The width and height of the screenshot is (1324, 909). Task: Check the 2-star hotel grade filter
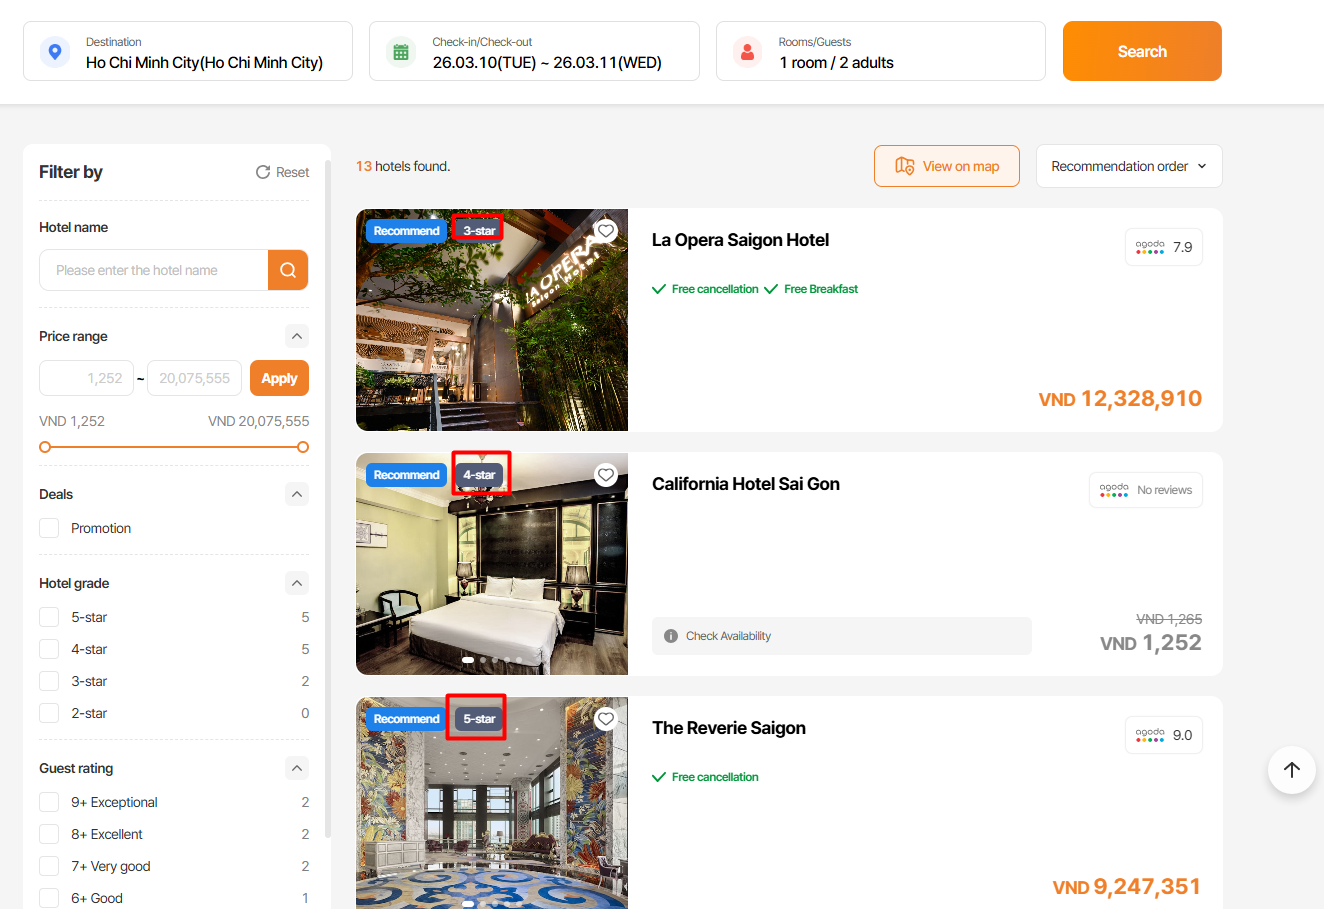point(49,713)
